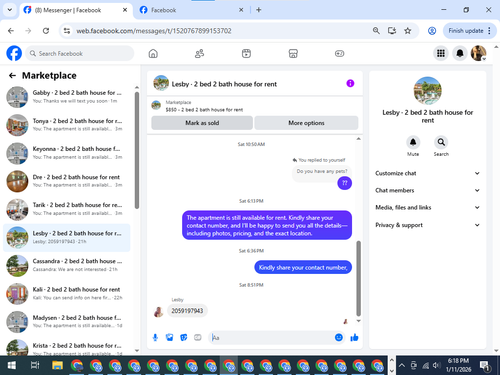Go back from Marketplace with the arrow
Image resolution: width=500 pixels, height=375 pixels.
click(12, 76)
